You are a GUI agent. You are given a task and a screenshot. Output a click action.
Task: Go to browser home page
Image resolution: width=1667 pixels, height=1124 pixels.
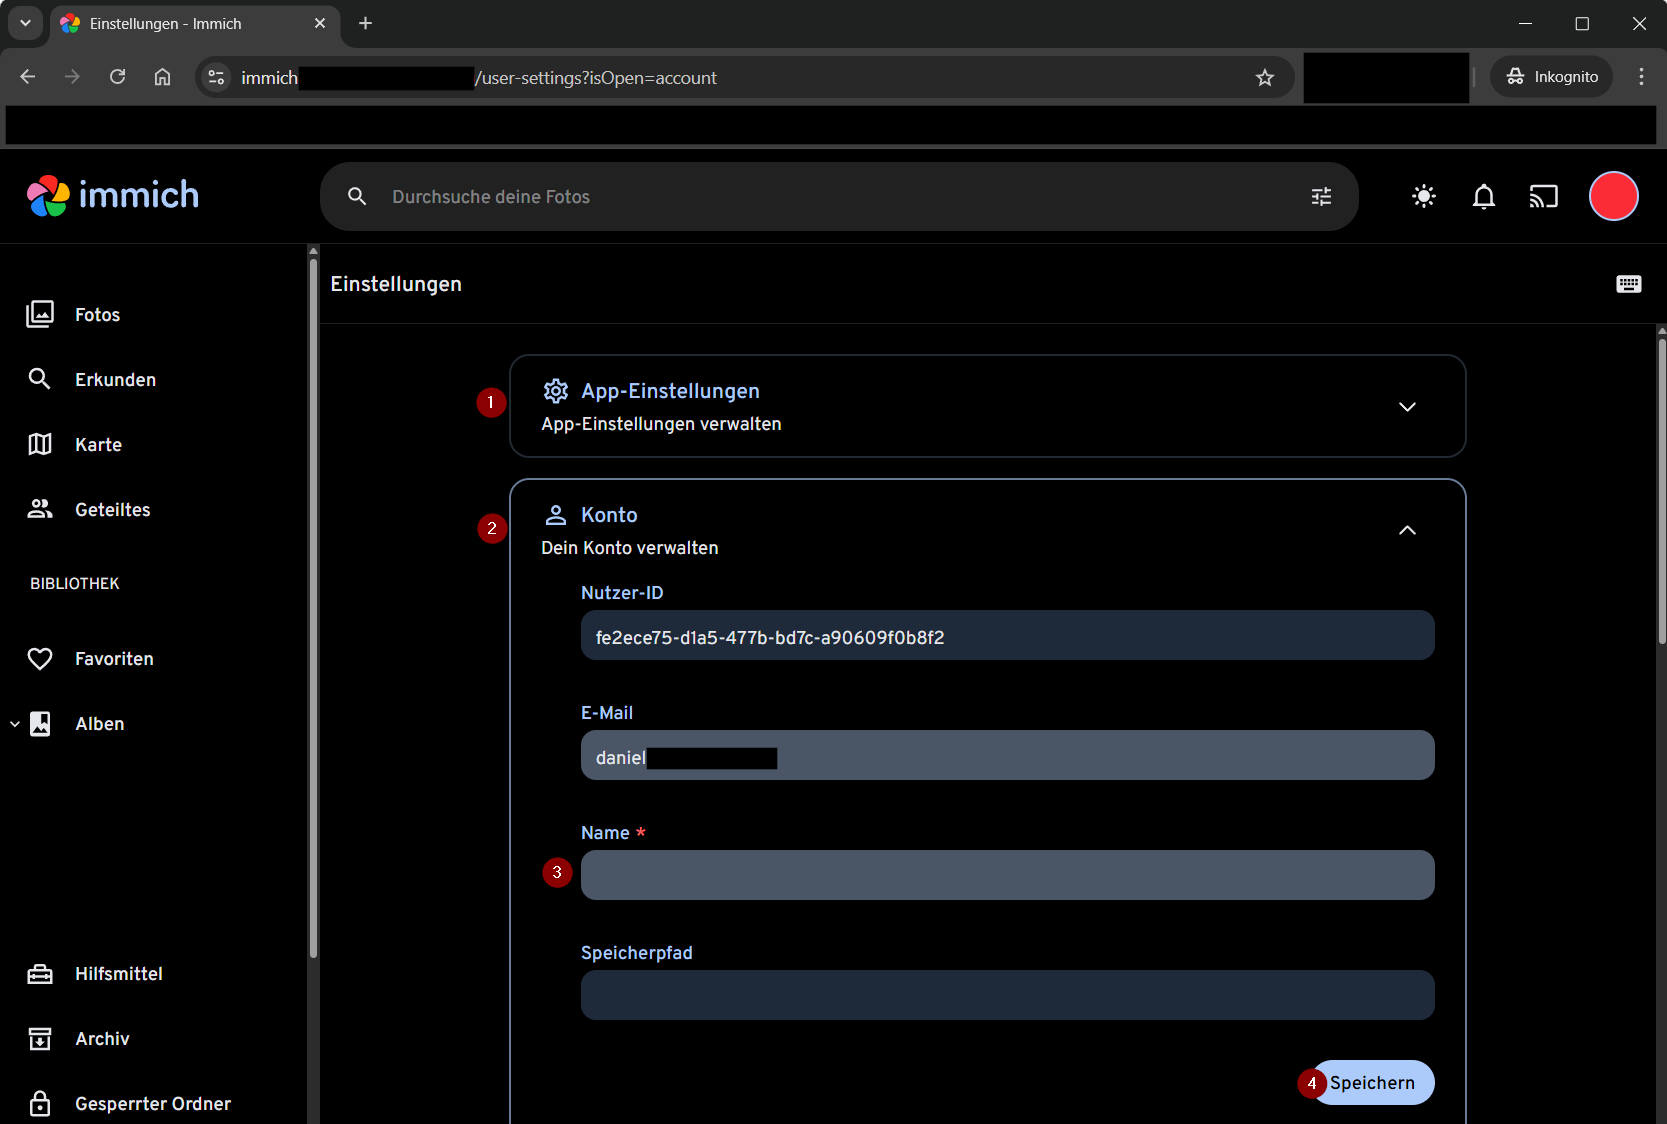162,77
